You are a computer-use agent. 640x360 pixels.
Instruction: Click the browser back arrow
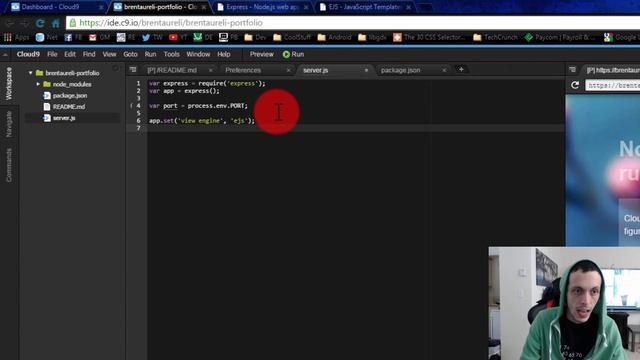click(9, 23)
